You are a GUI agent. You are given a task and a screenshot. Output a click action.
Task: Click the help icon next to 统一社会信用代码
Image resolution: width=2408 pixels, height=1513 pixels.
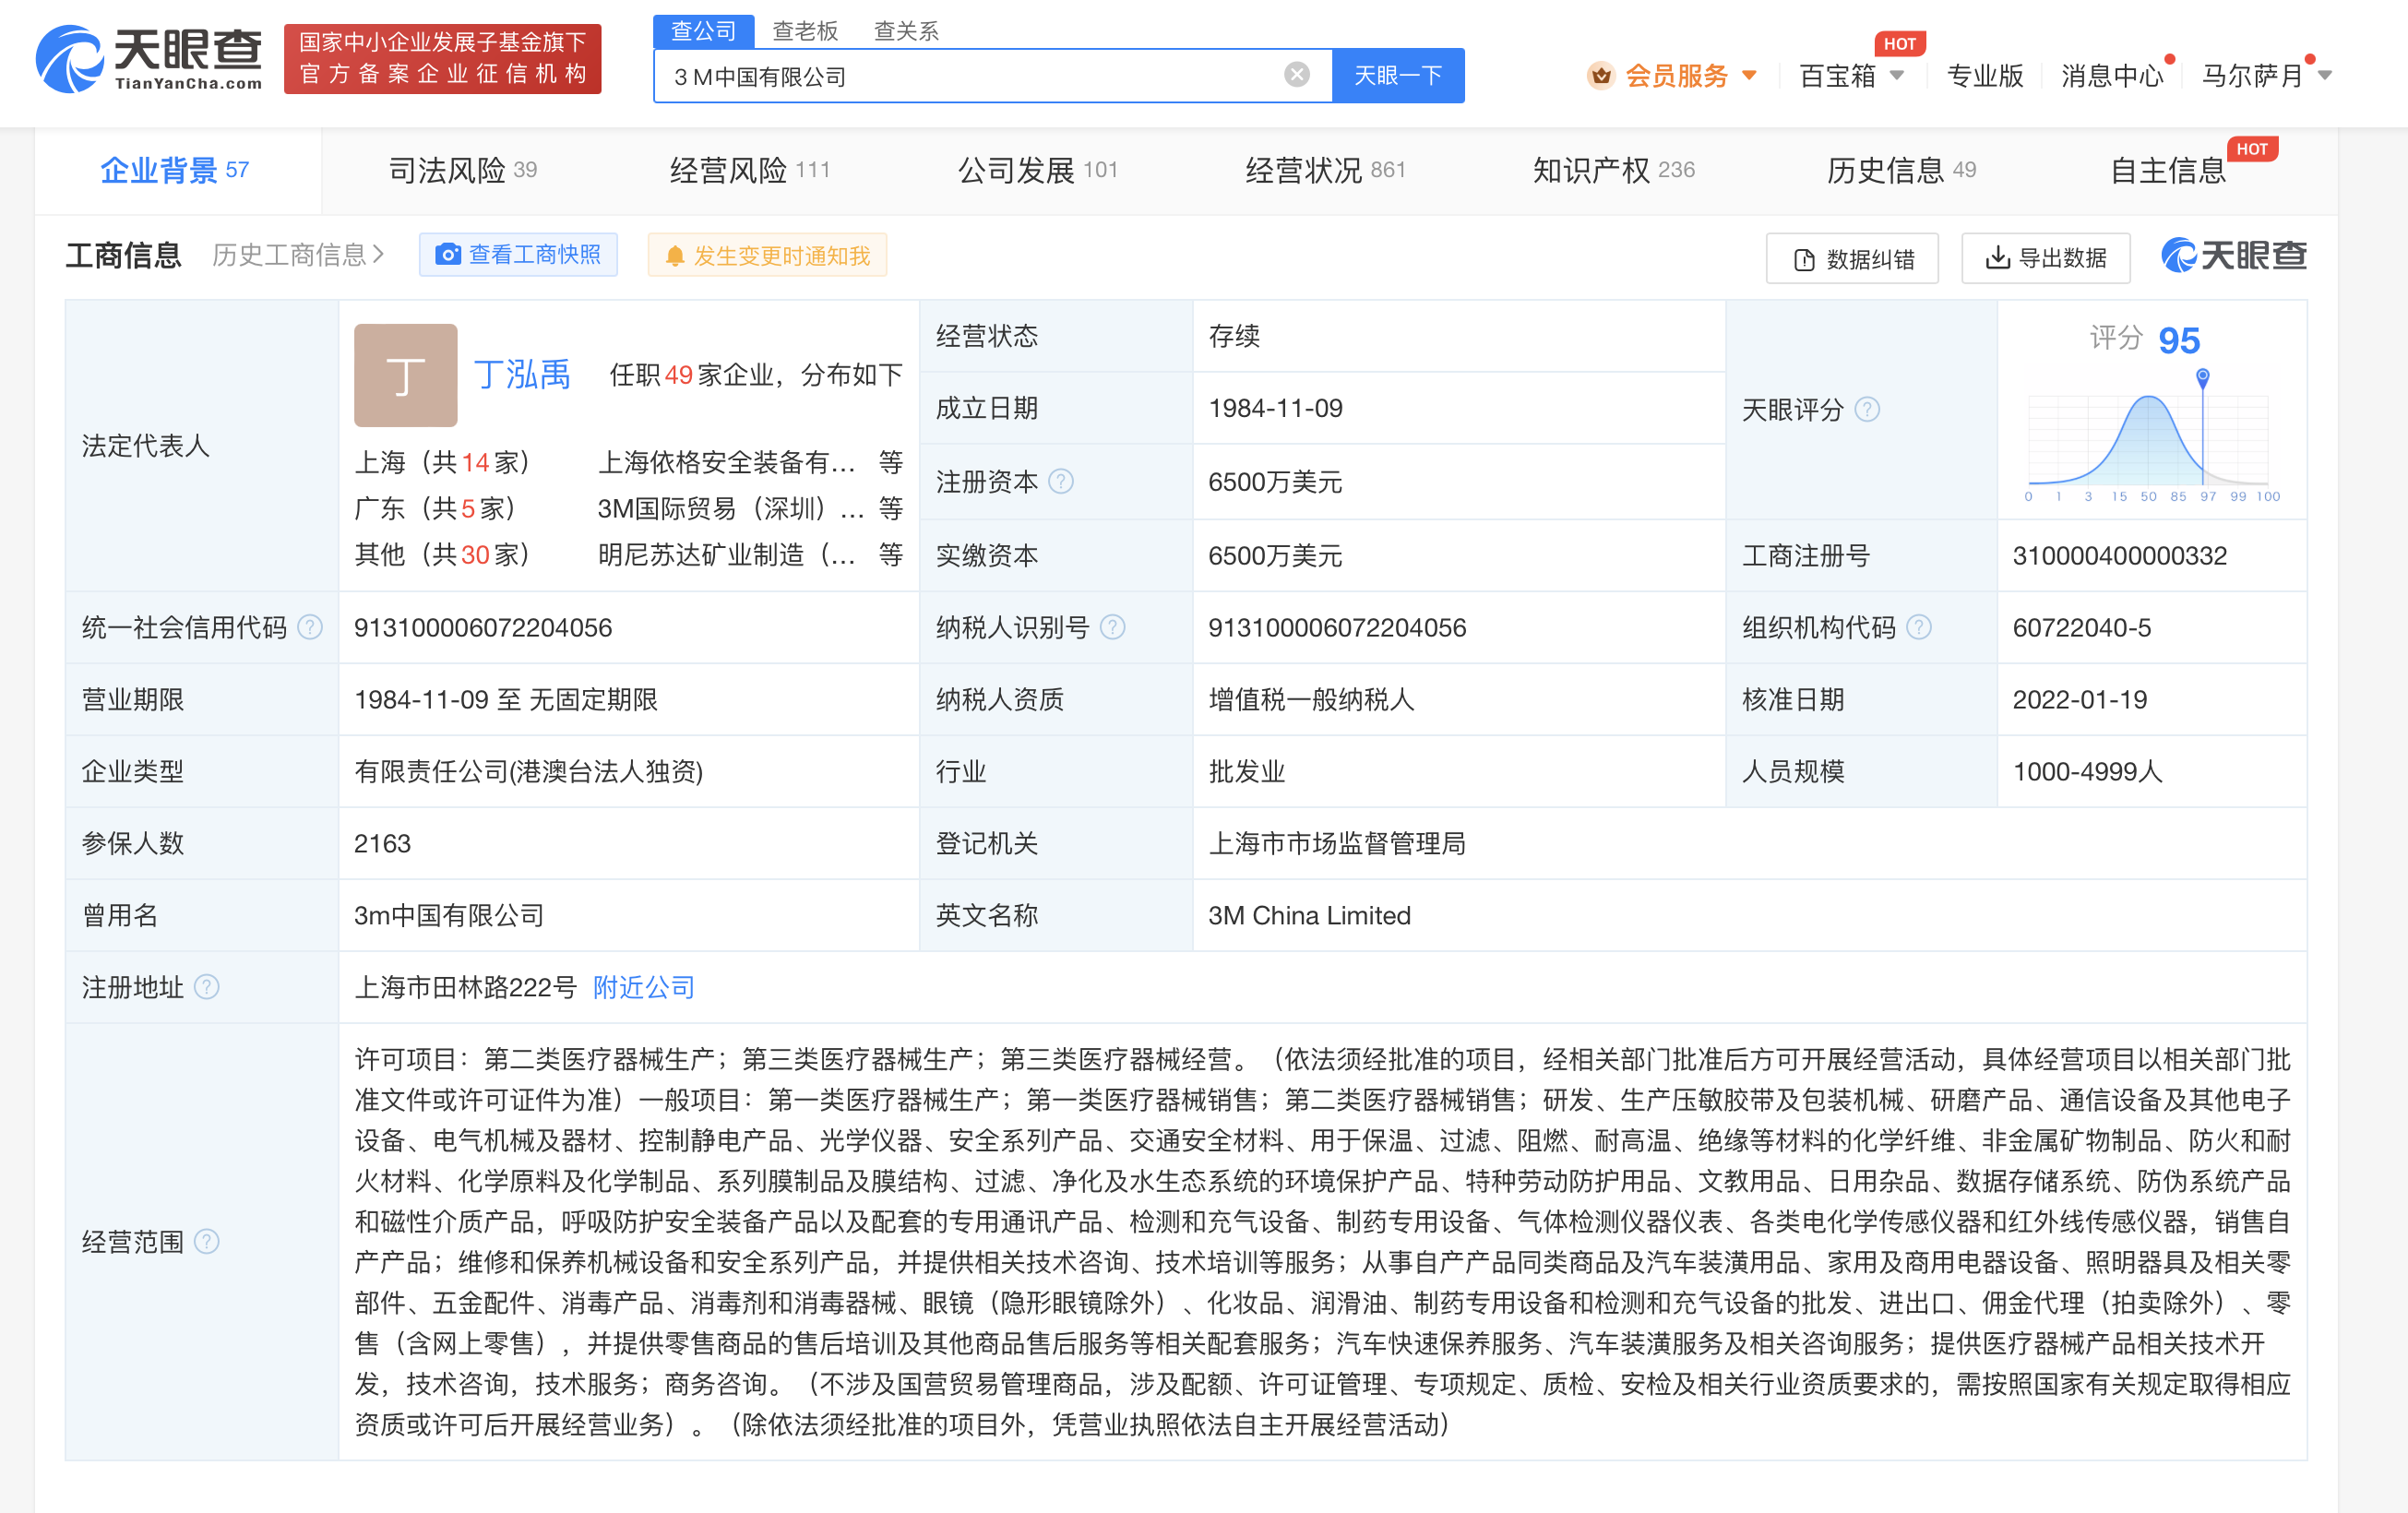tap(310, 627)
